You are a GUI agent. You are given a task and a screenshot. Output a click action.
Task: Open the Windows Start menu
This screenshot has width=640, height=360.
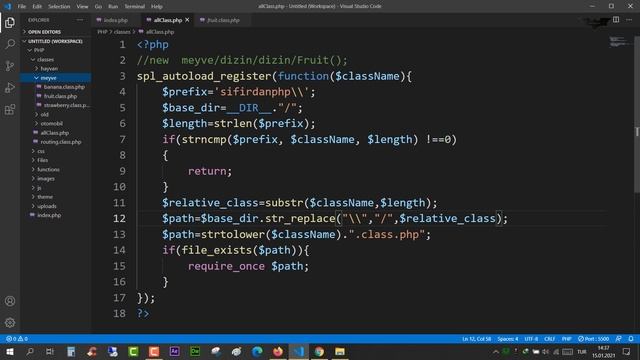[x=9, y=351]
